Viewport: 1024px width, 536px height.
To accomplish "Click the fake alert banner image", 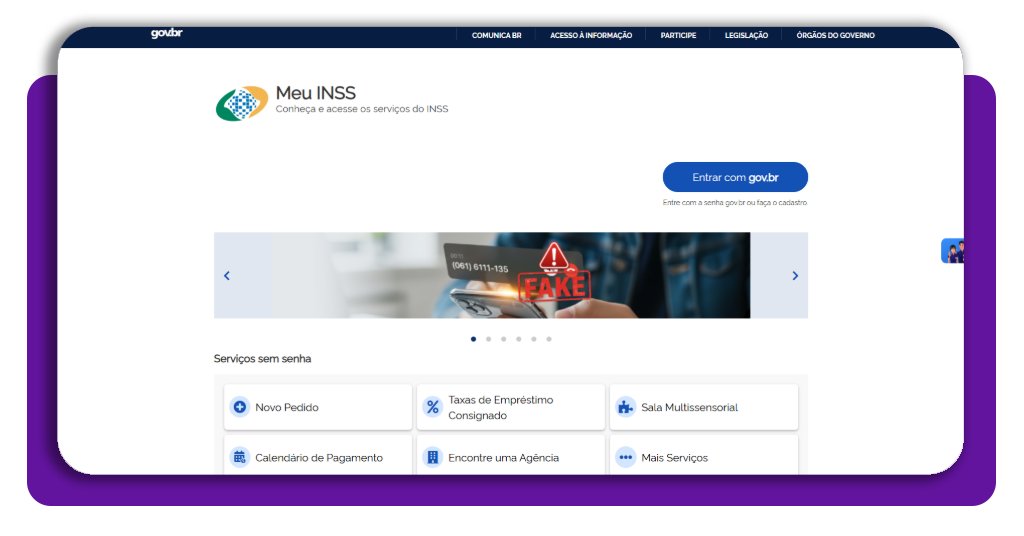I will coord(510,276).
